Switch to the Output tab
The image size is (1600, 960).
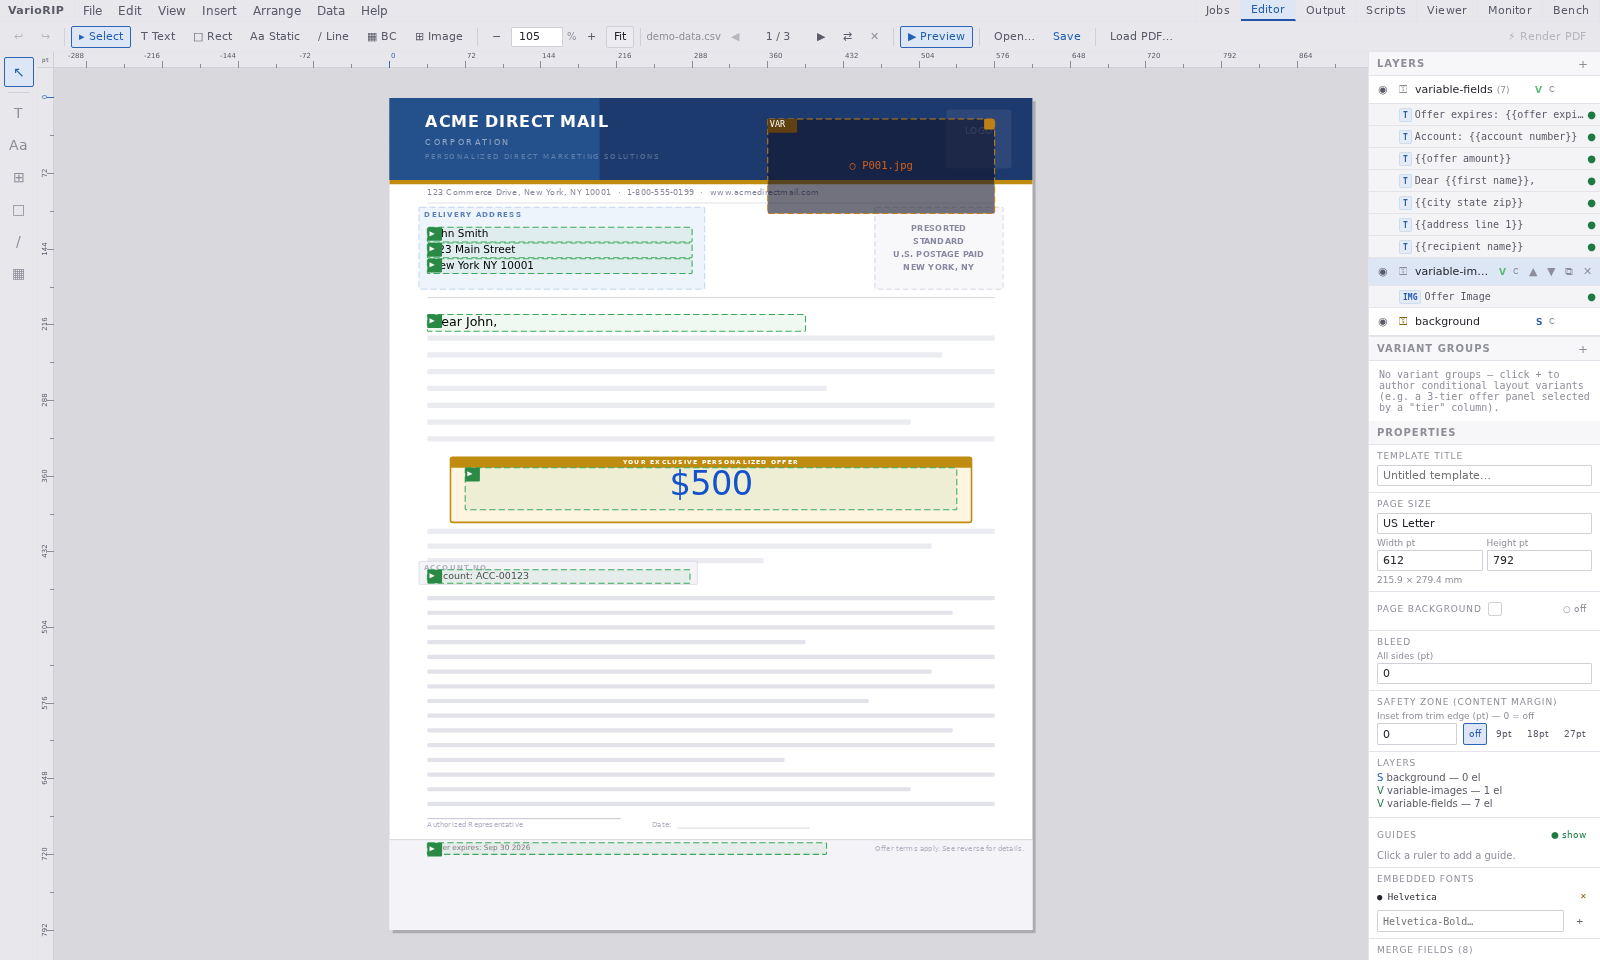[x=1325, y=10]
